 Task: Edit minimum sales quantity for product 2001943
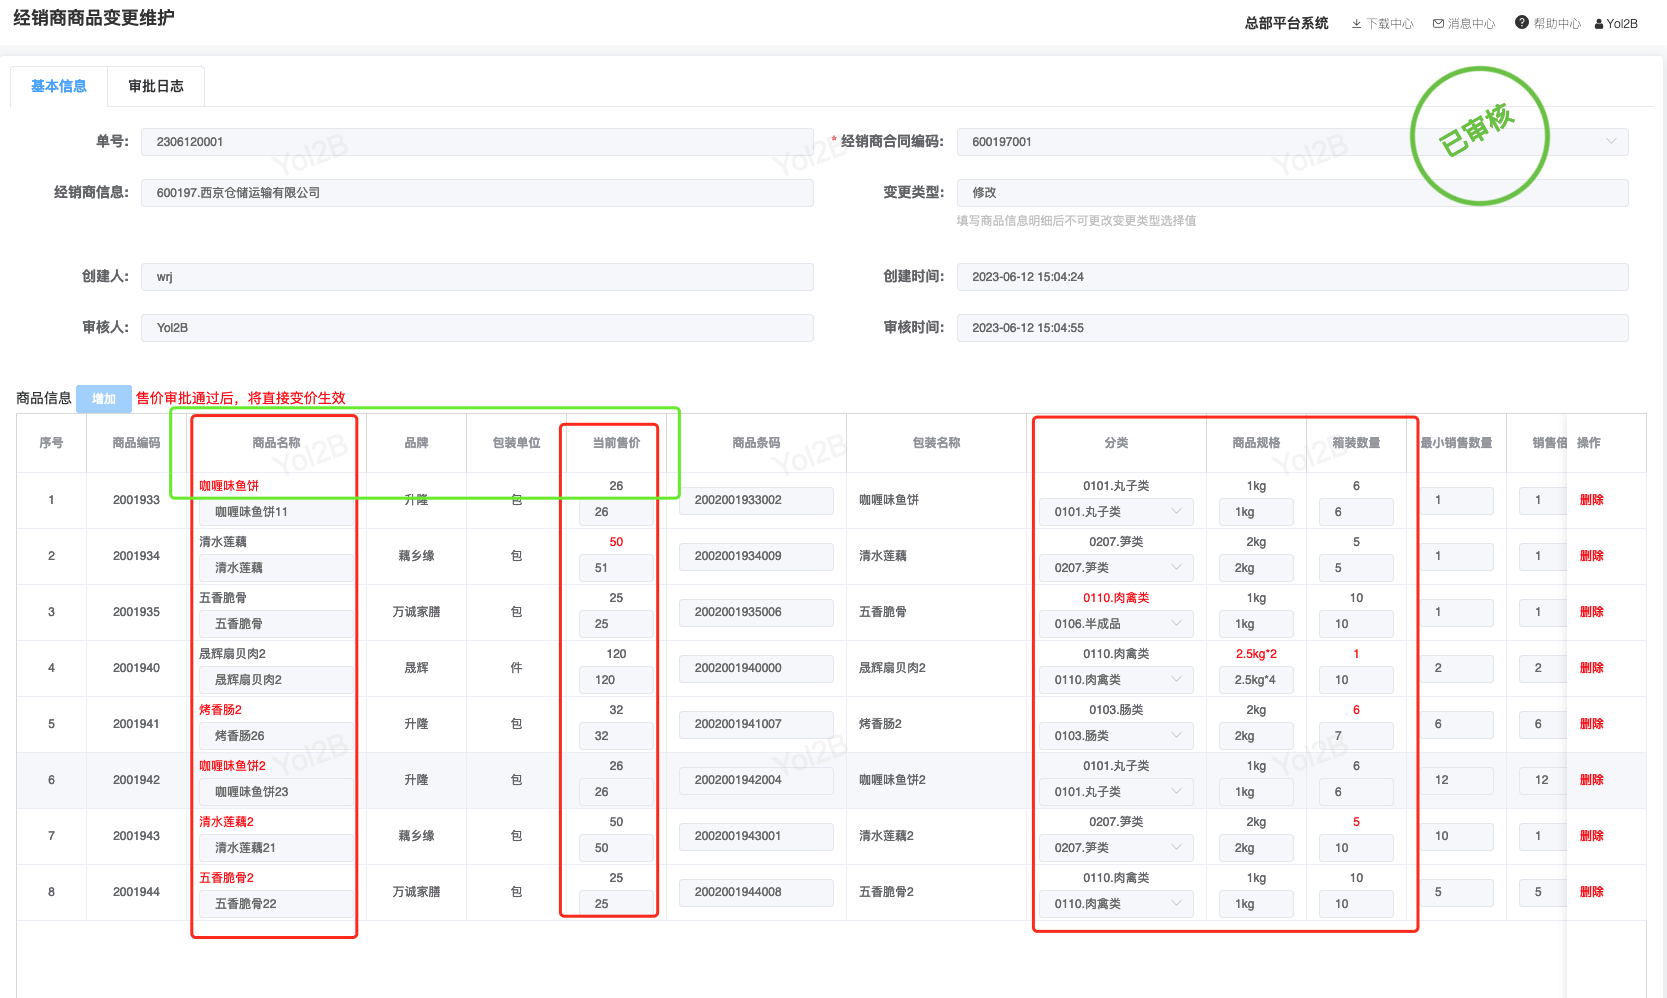point(1456,836)
